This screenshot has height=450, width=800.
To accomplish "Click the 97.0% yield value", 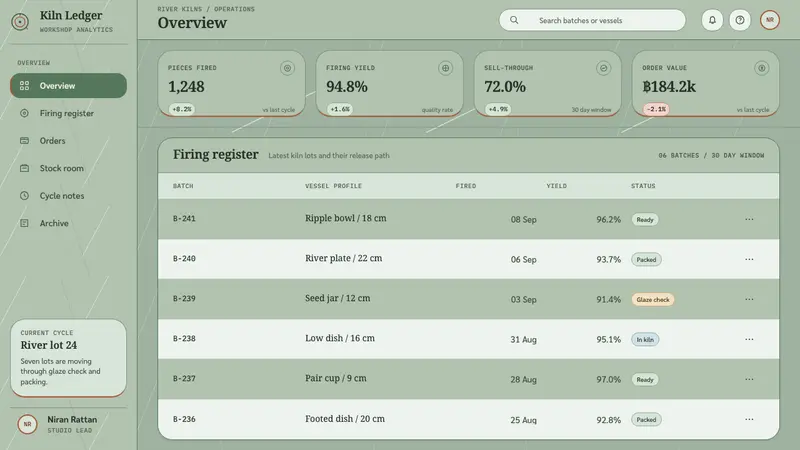I will tap(609, 380).
